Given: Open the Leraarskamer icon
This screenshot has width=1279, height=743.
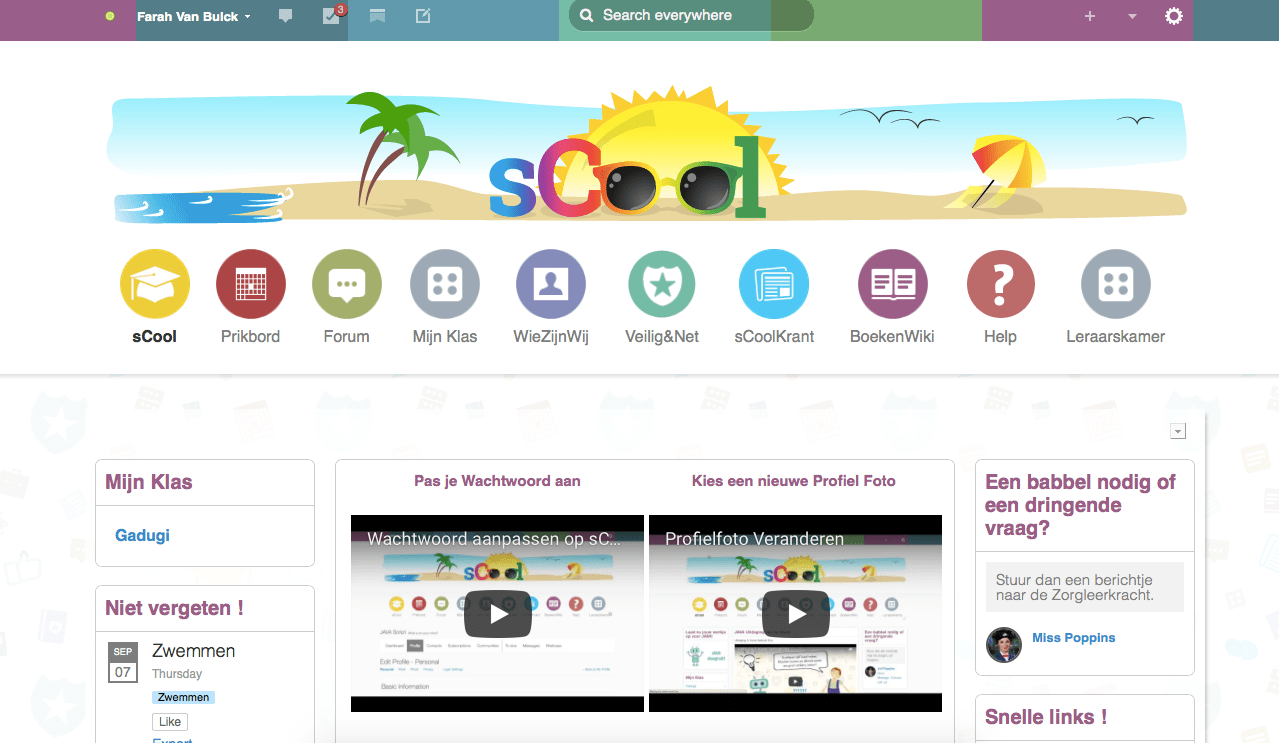Looking at the screenshot, I should pyautogui.click(x=1116, y=284).
